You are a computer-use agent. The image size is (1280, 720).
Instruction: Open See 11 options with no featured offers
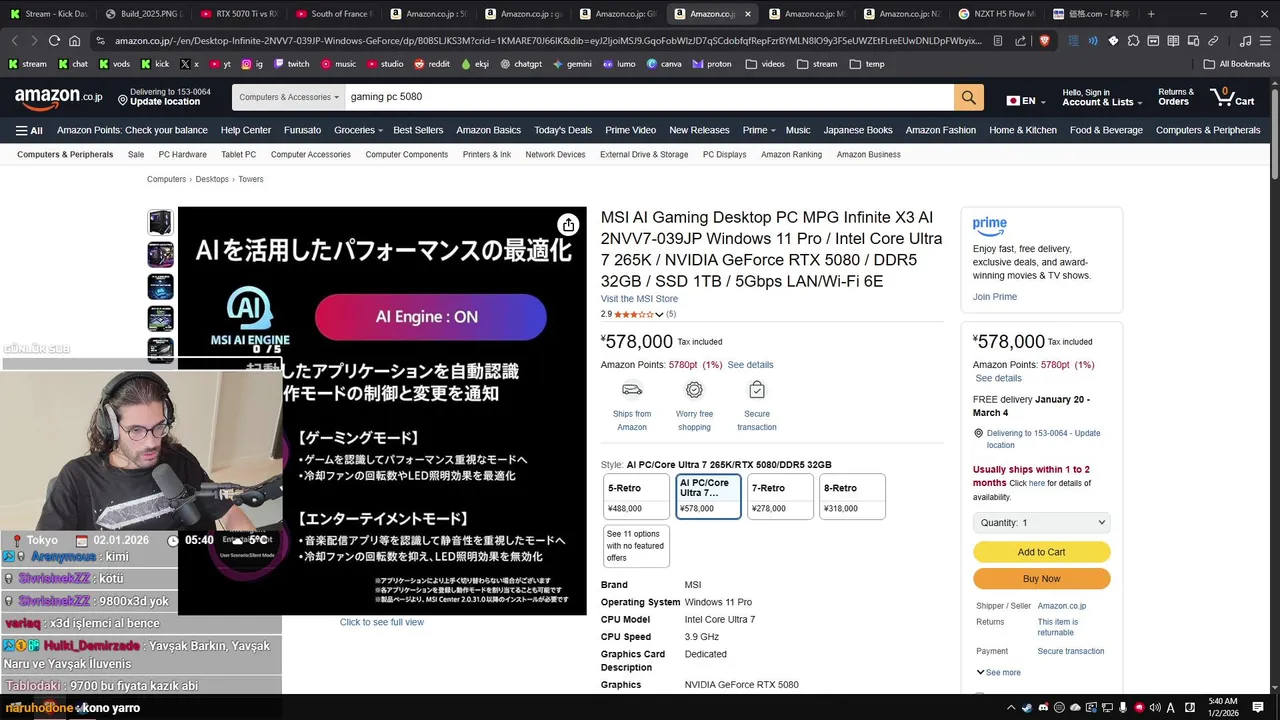click(635, 546)
